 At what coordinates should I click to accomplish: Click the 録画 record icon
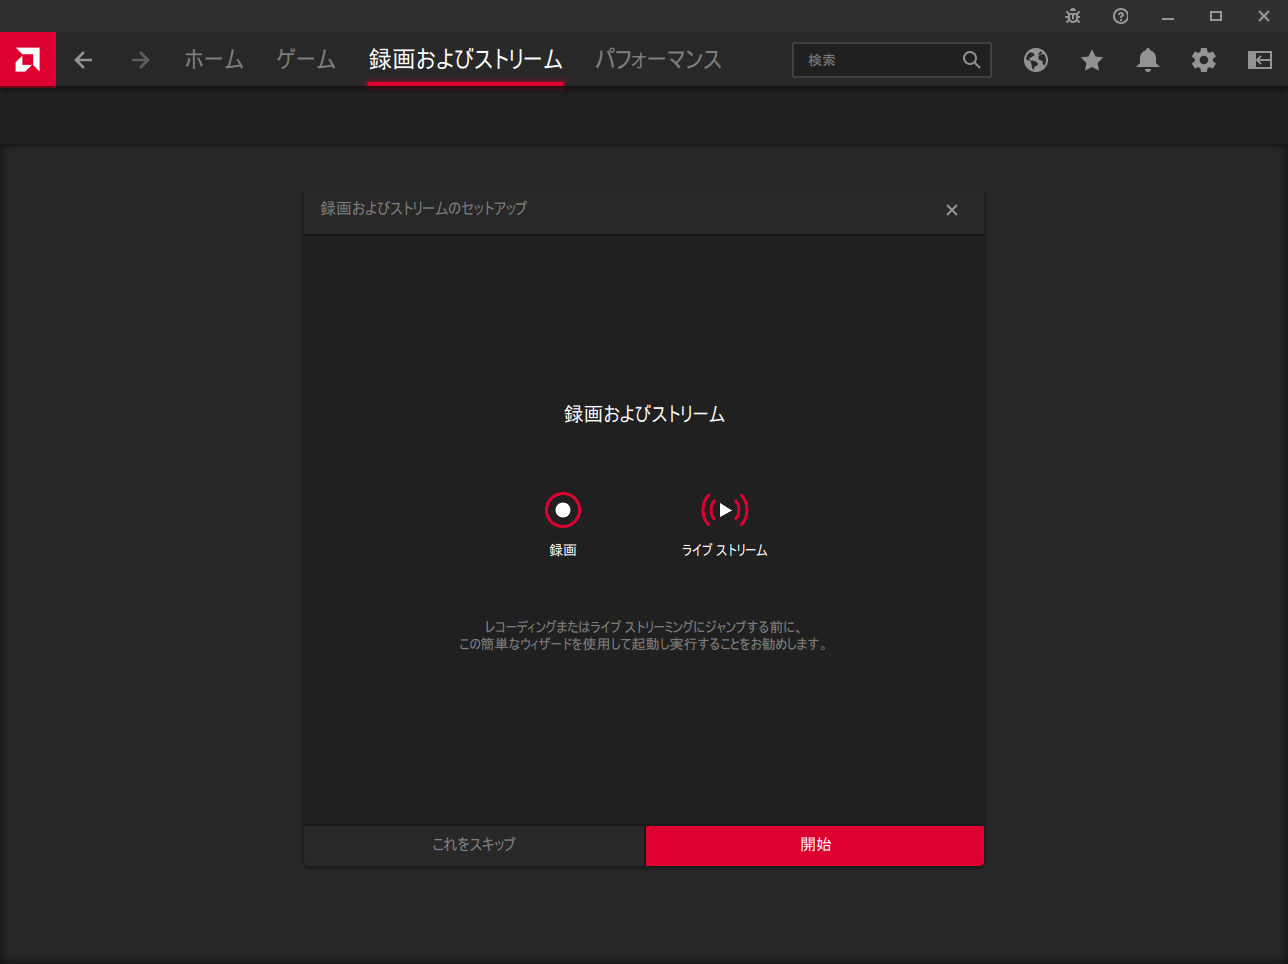pyautogui.click(x=563, y=510)
